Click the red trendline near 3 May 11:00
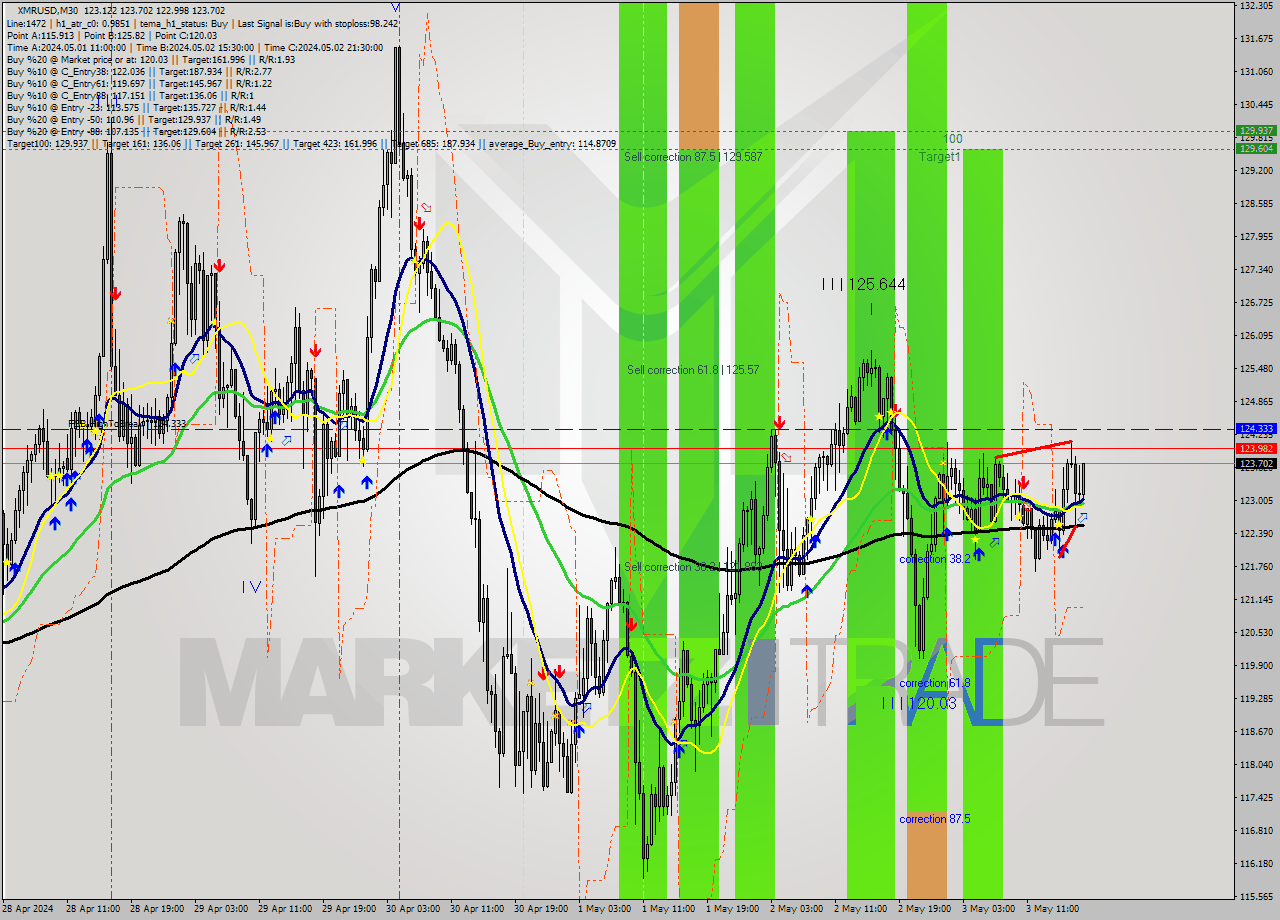Viewport: 1280px width, 920px height. click(1034, 449)
